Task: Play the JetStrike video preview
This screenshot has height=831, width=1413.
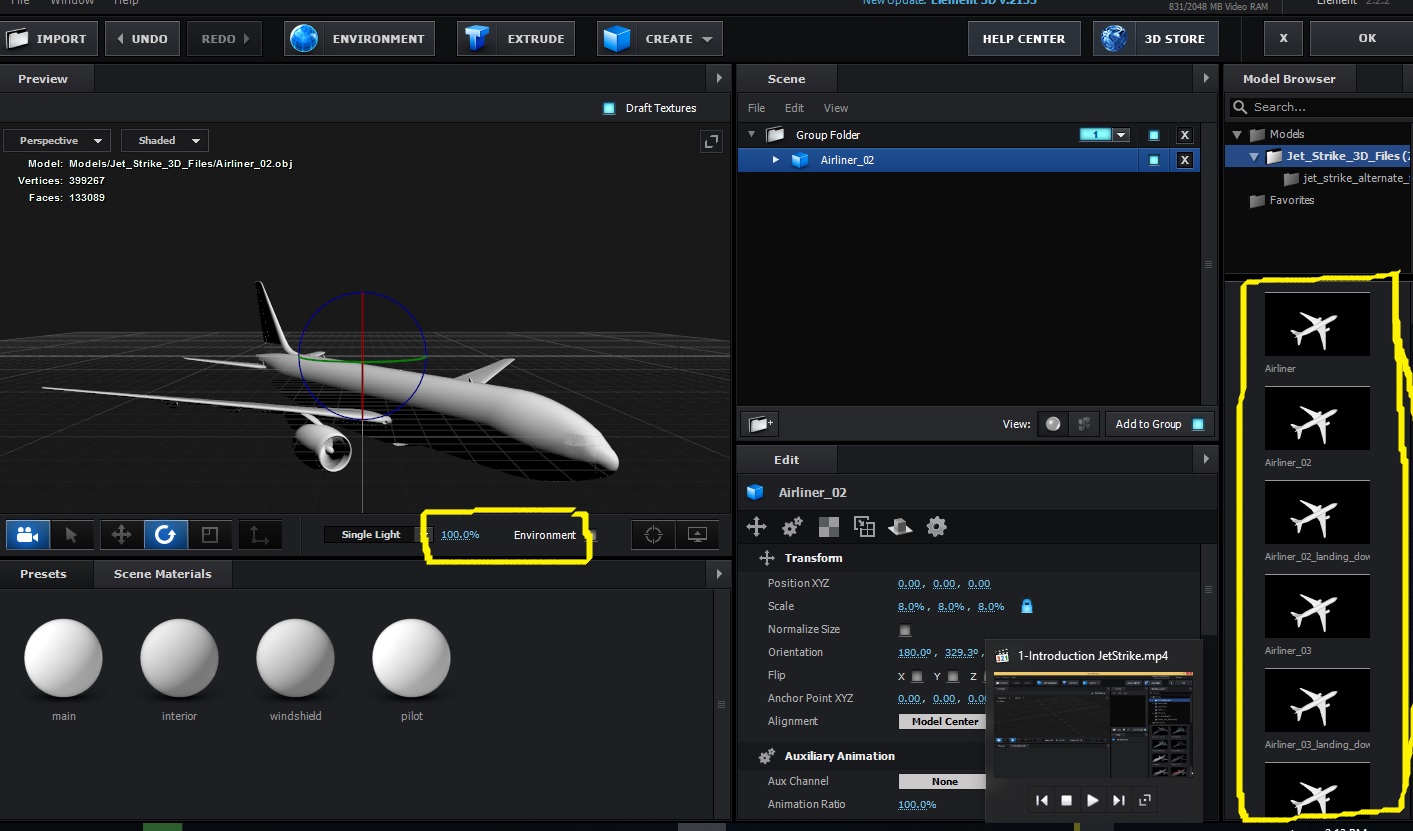Action: (1092, 800)
